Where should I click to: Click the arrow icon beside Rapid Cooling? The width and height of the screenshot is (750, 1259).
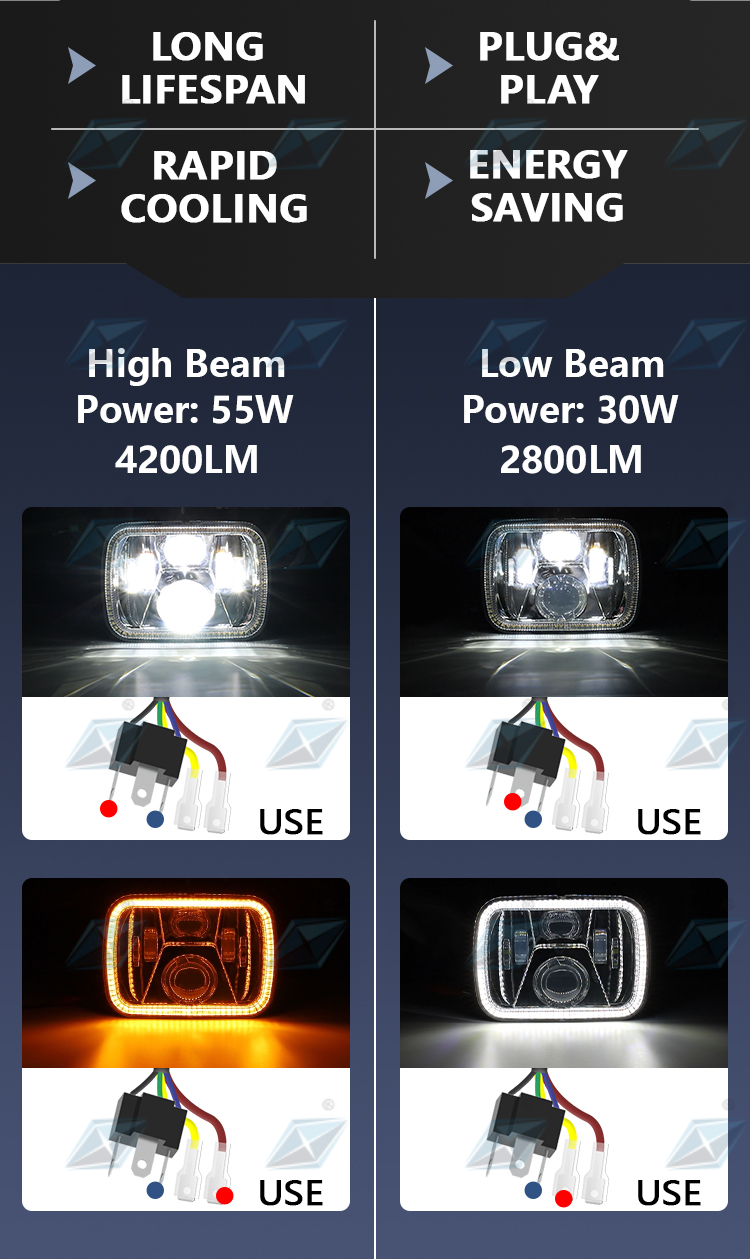pos(81,181)
